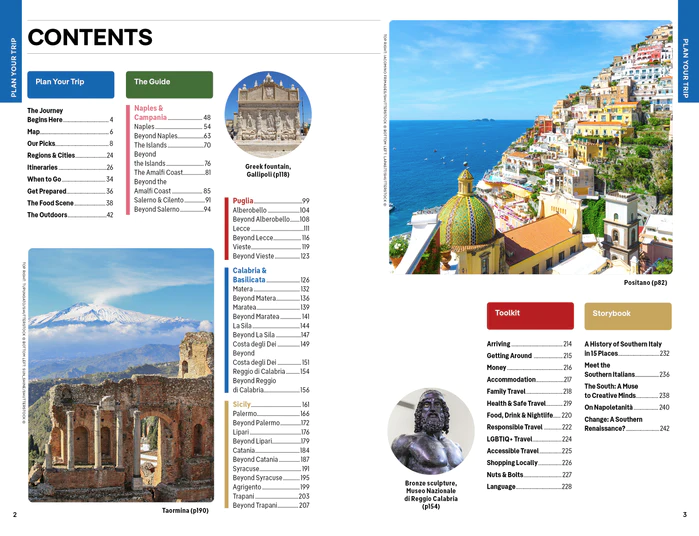Open the red Toolkit section header
Screen dimensions: 699x536
click(x=529, y=314)
